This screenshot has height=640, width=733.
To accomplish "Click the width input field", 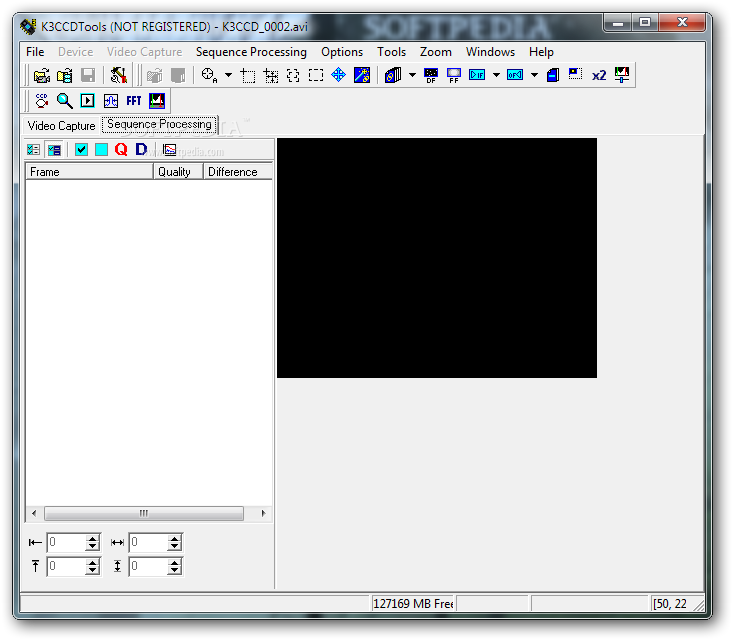I will (149, 542).
